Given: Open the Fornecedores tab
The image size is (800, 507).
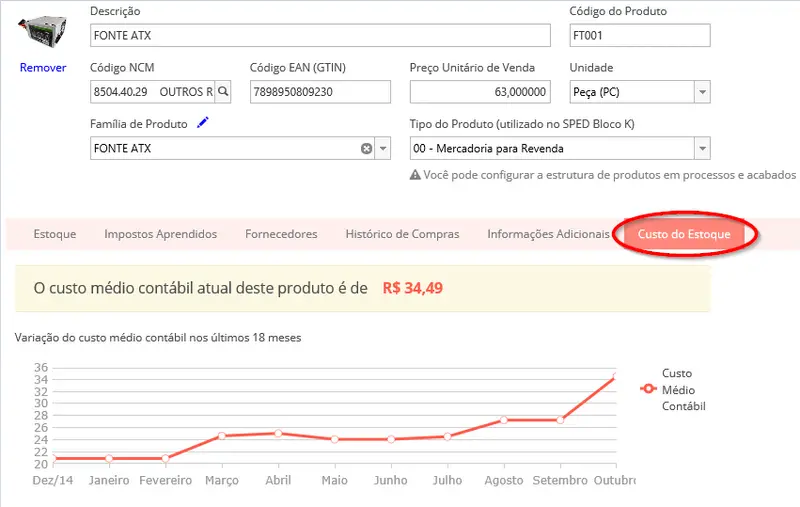Looking at the screenshot, I should click(281, 234).
